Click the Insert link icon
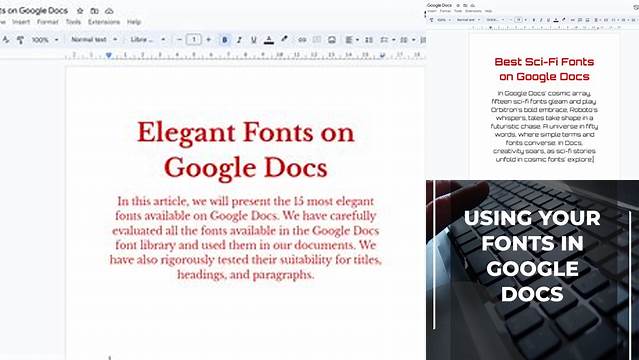 point(302,40)
